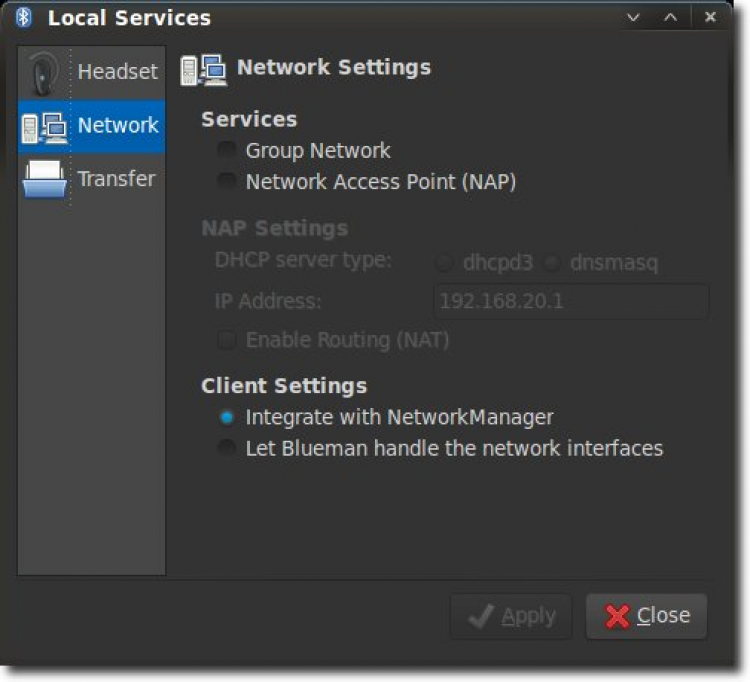Select the dhcpd3 server type
The image size is (750, 682).
(x=444, y=264)
